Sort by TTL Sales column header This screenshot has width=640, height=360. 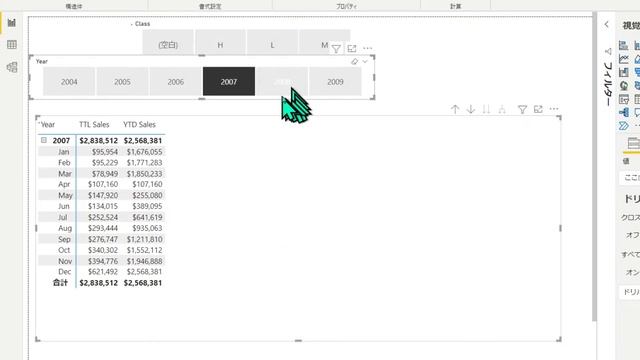(x=94, y=124)
